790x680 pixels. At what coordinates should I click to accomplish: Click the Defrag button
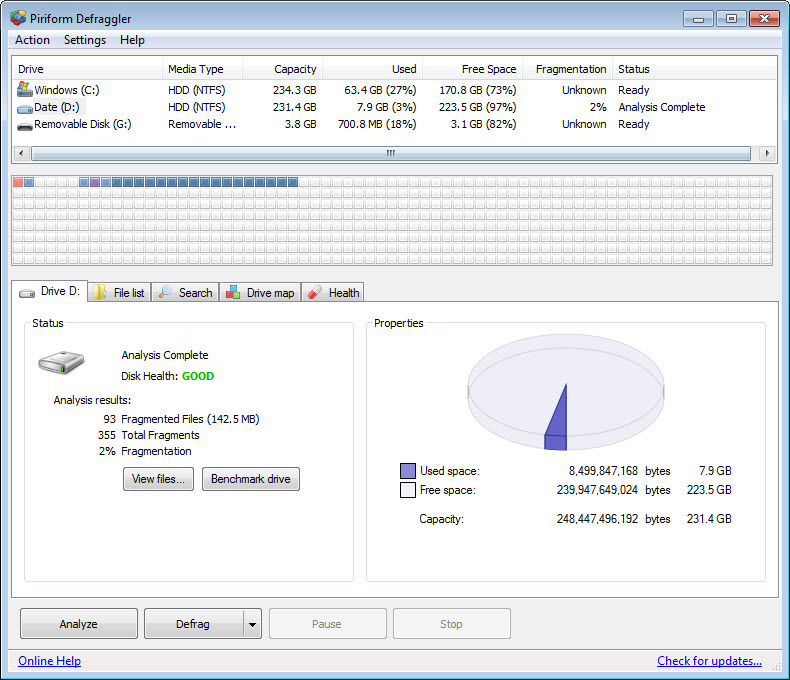point(193,624)
